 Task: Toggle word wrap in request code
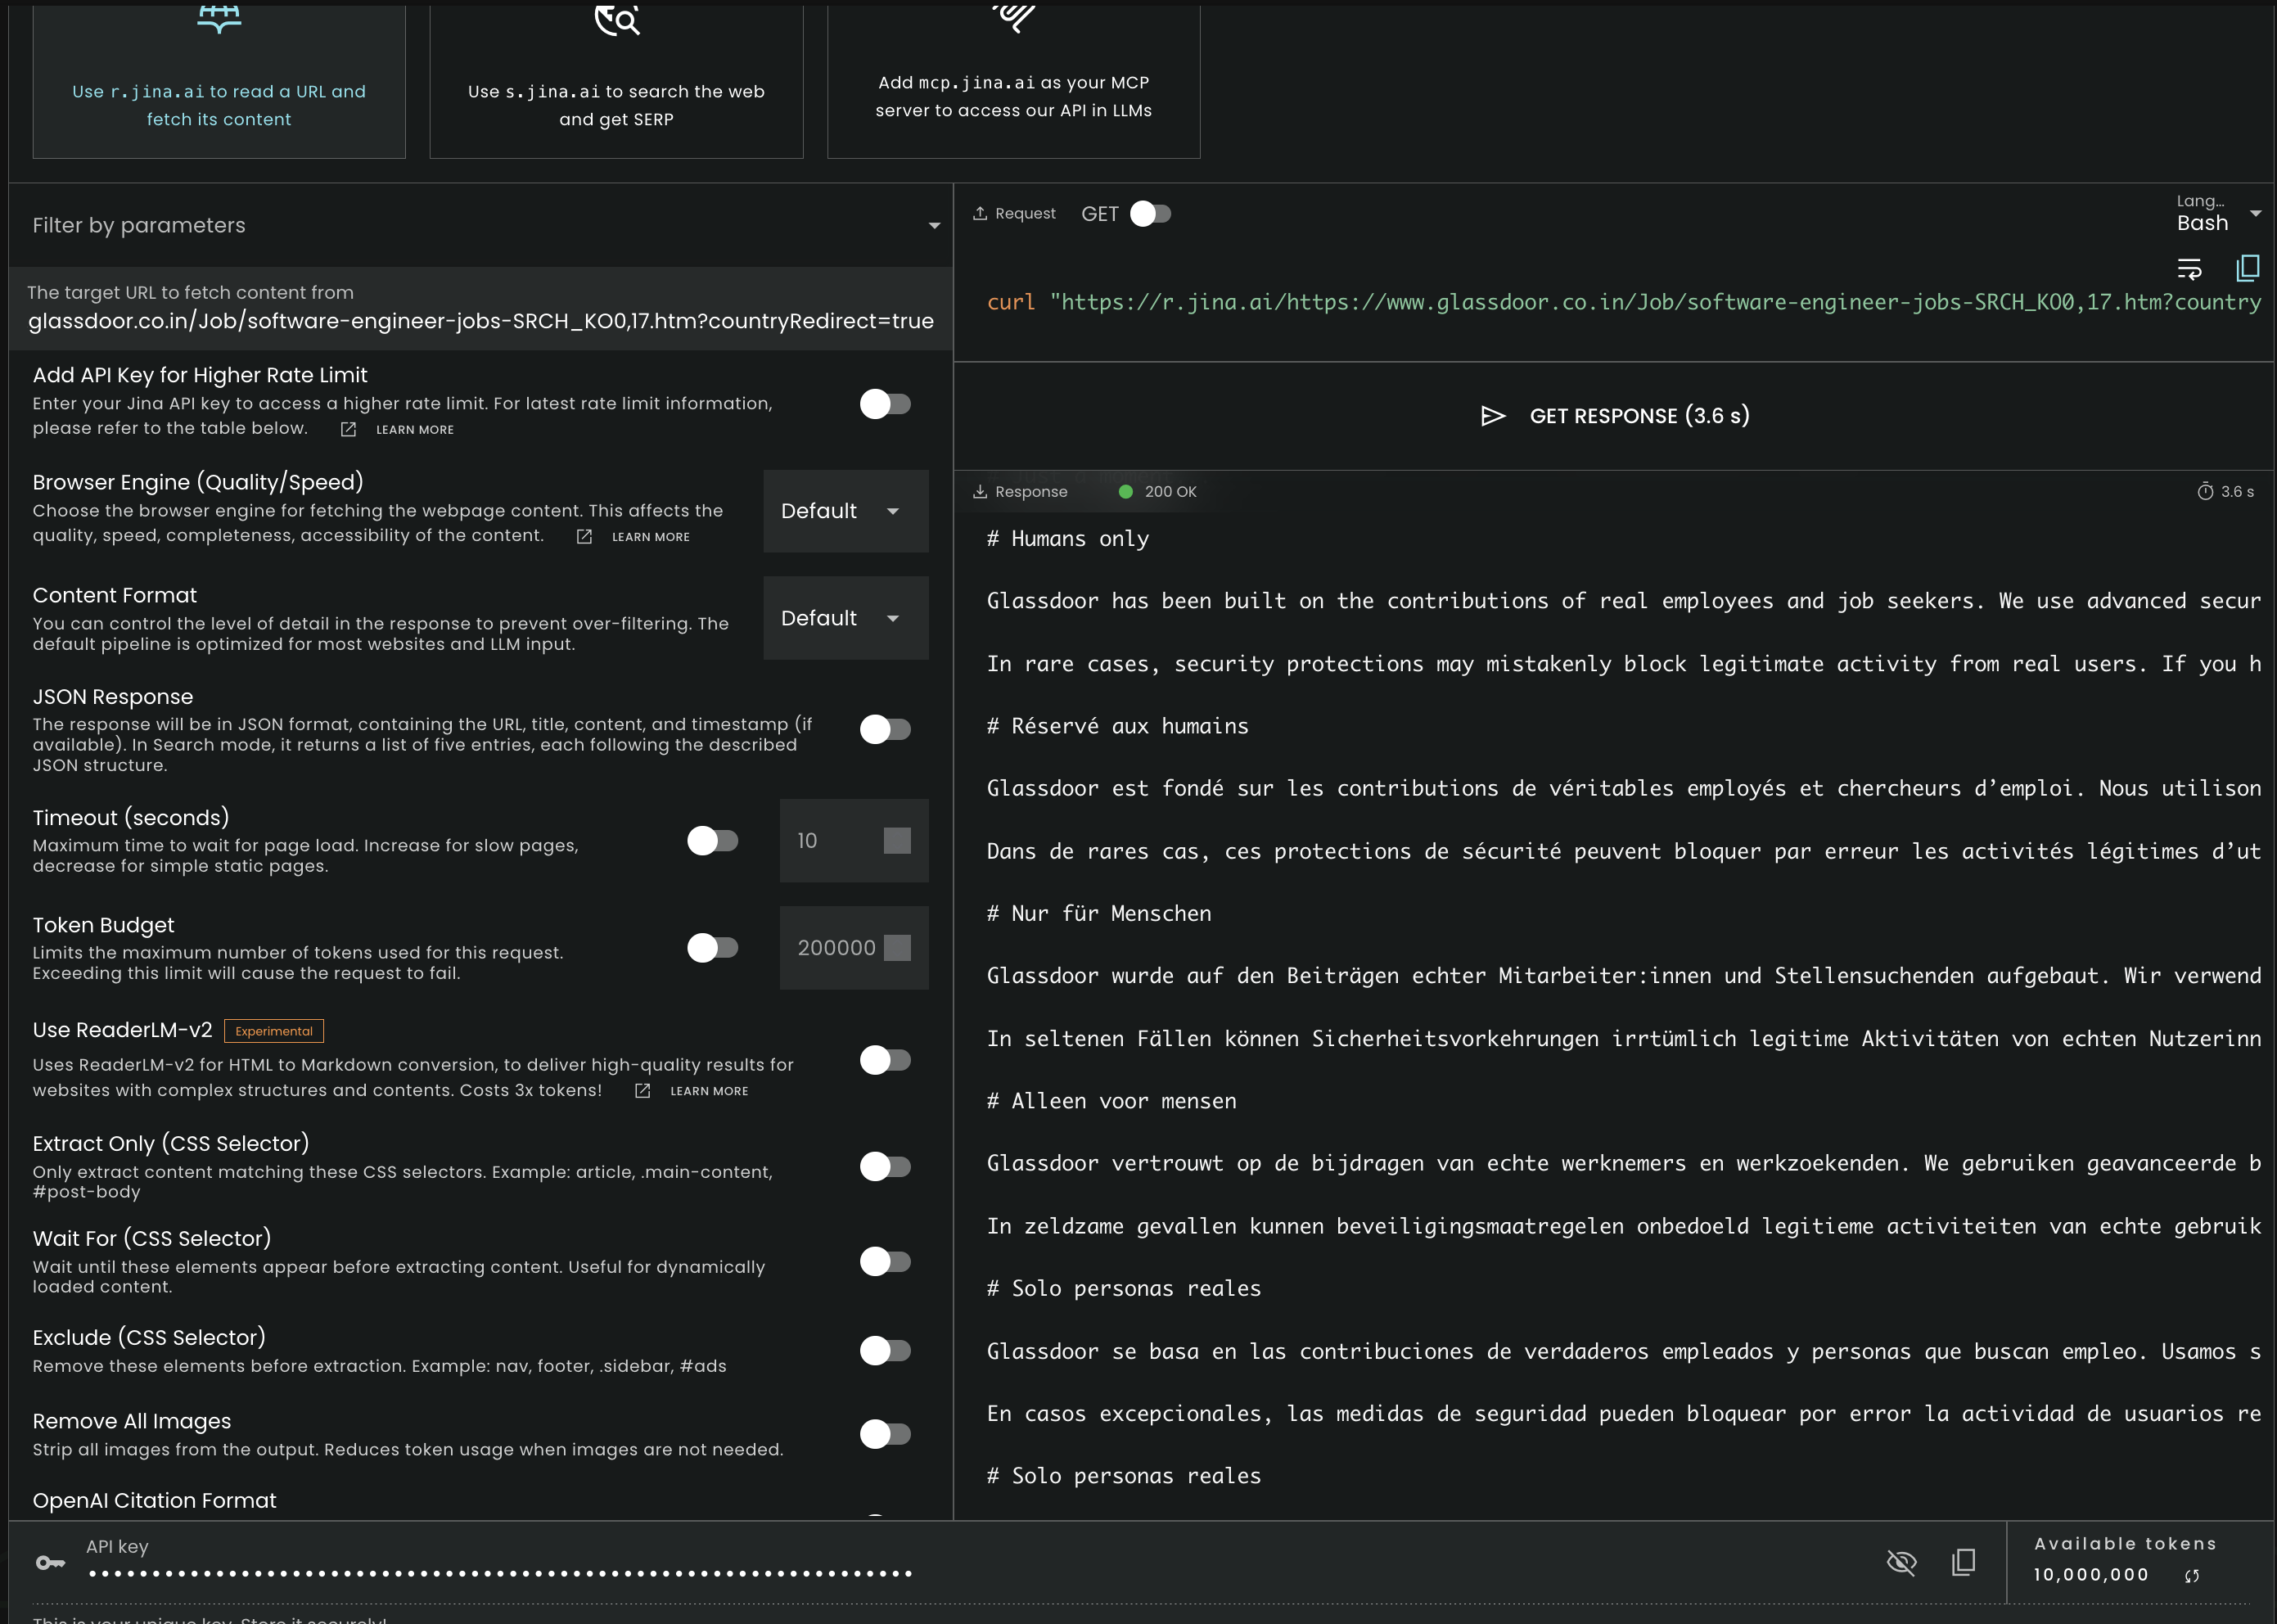pyautogui.click(x=2189, y=269)
